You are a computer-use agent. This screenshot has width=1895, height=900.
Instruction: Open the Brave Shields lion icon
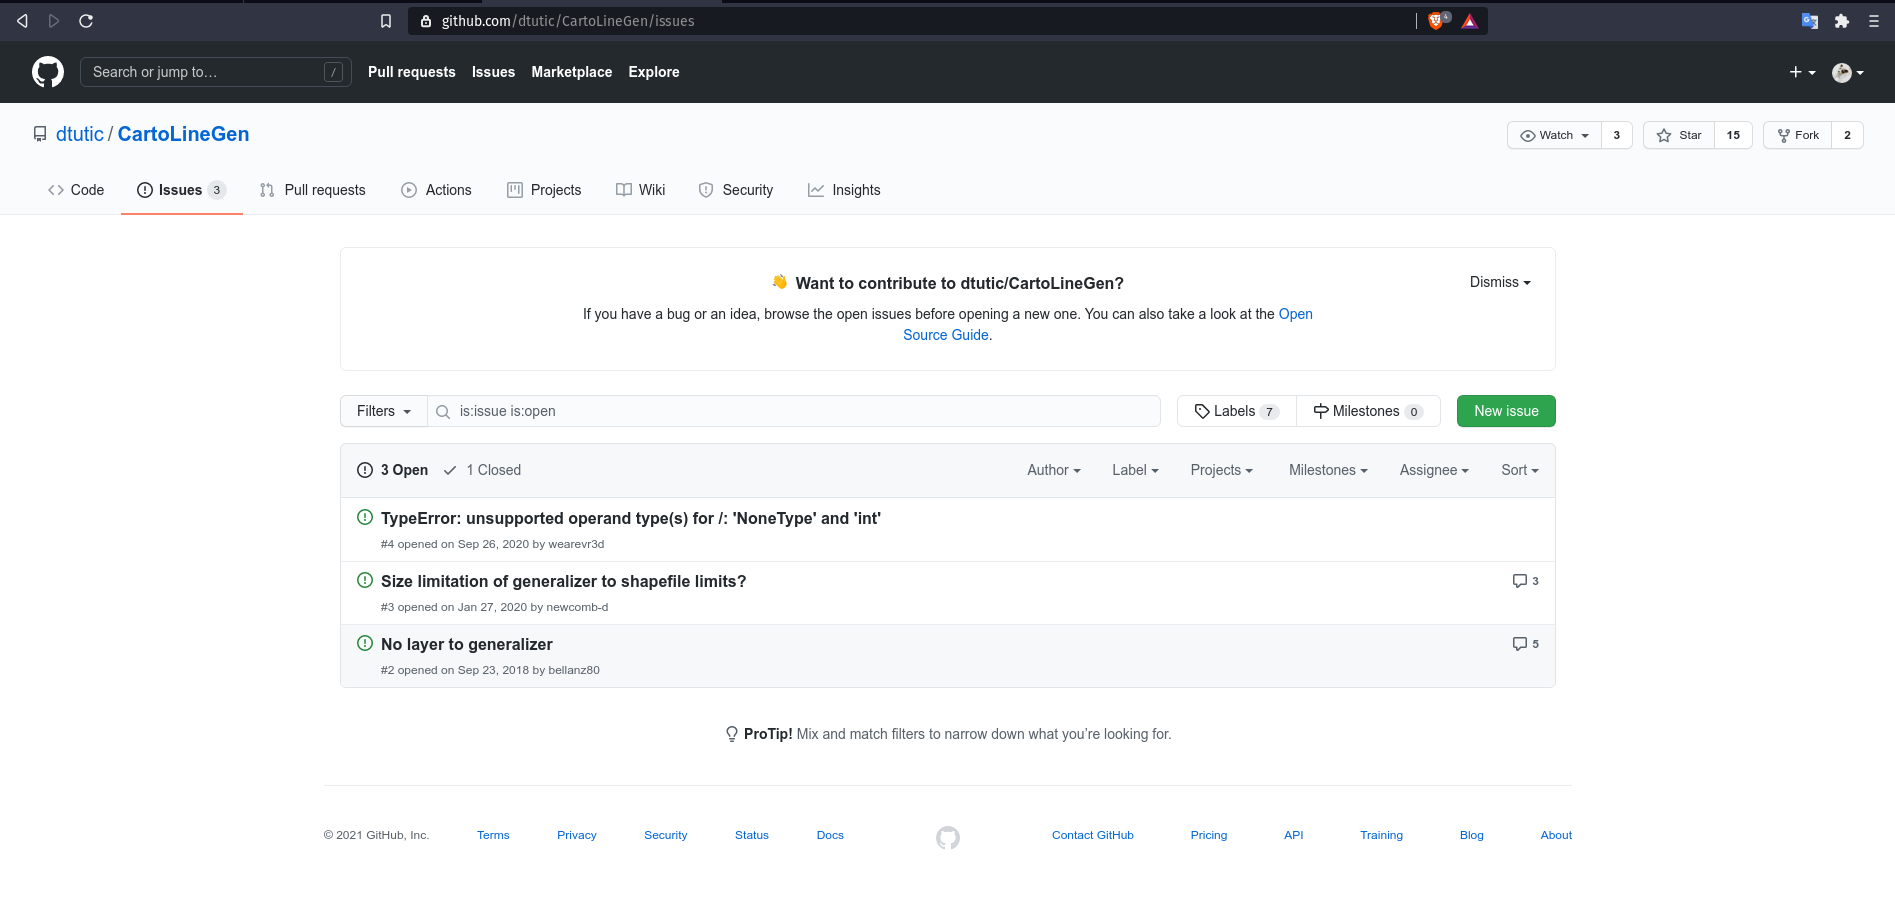click(x=1436, y=21)
